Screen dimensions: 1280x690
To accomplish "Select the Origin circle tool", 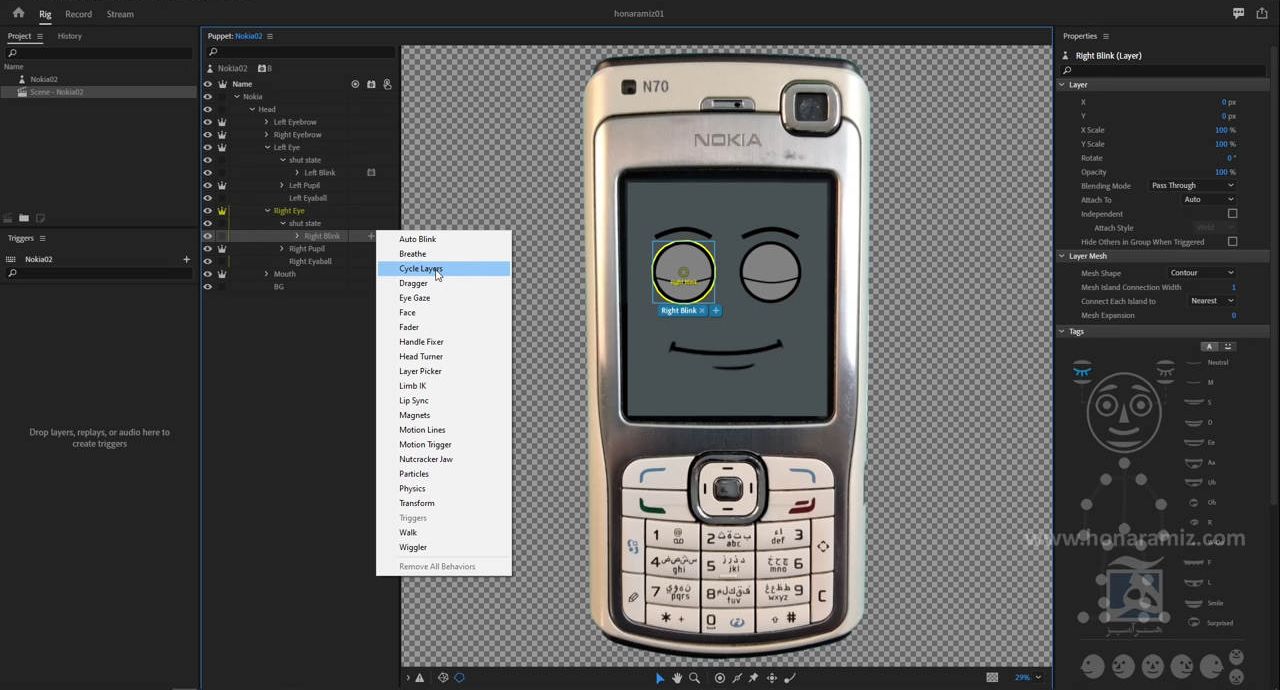I will pyautogui.click(x=719, y=677).
